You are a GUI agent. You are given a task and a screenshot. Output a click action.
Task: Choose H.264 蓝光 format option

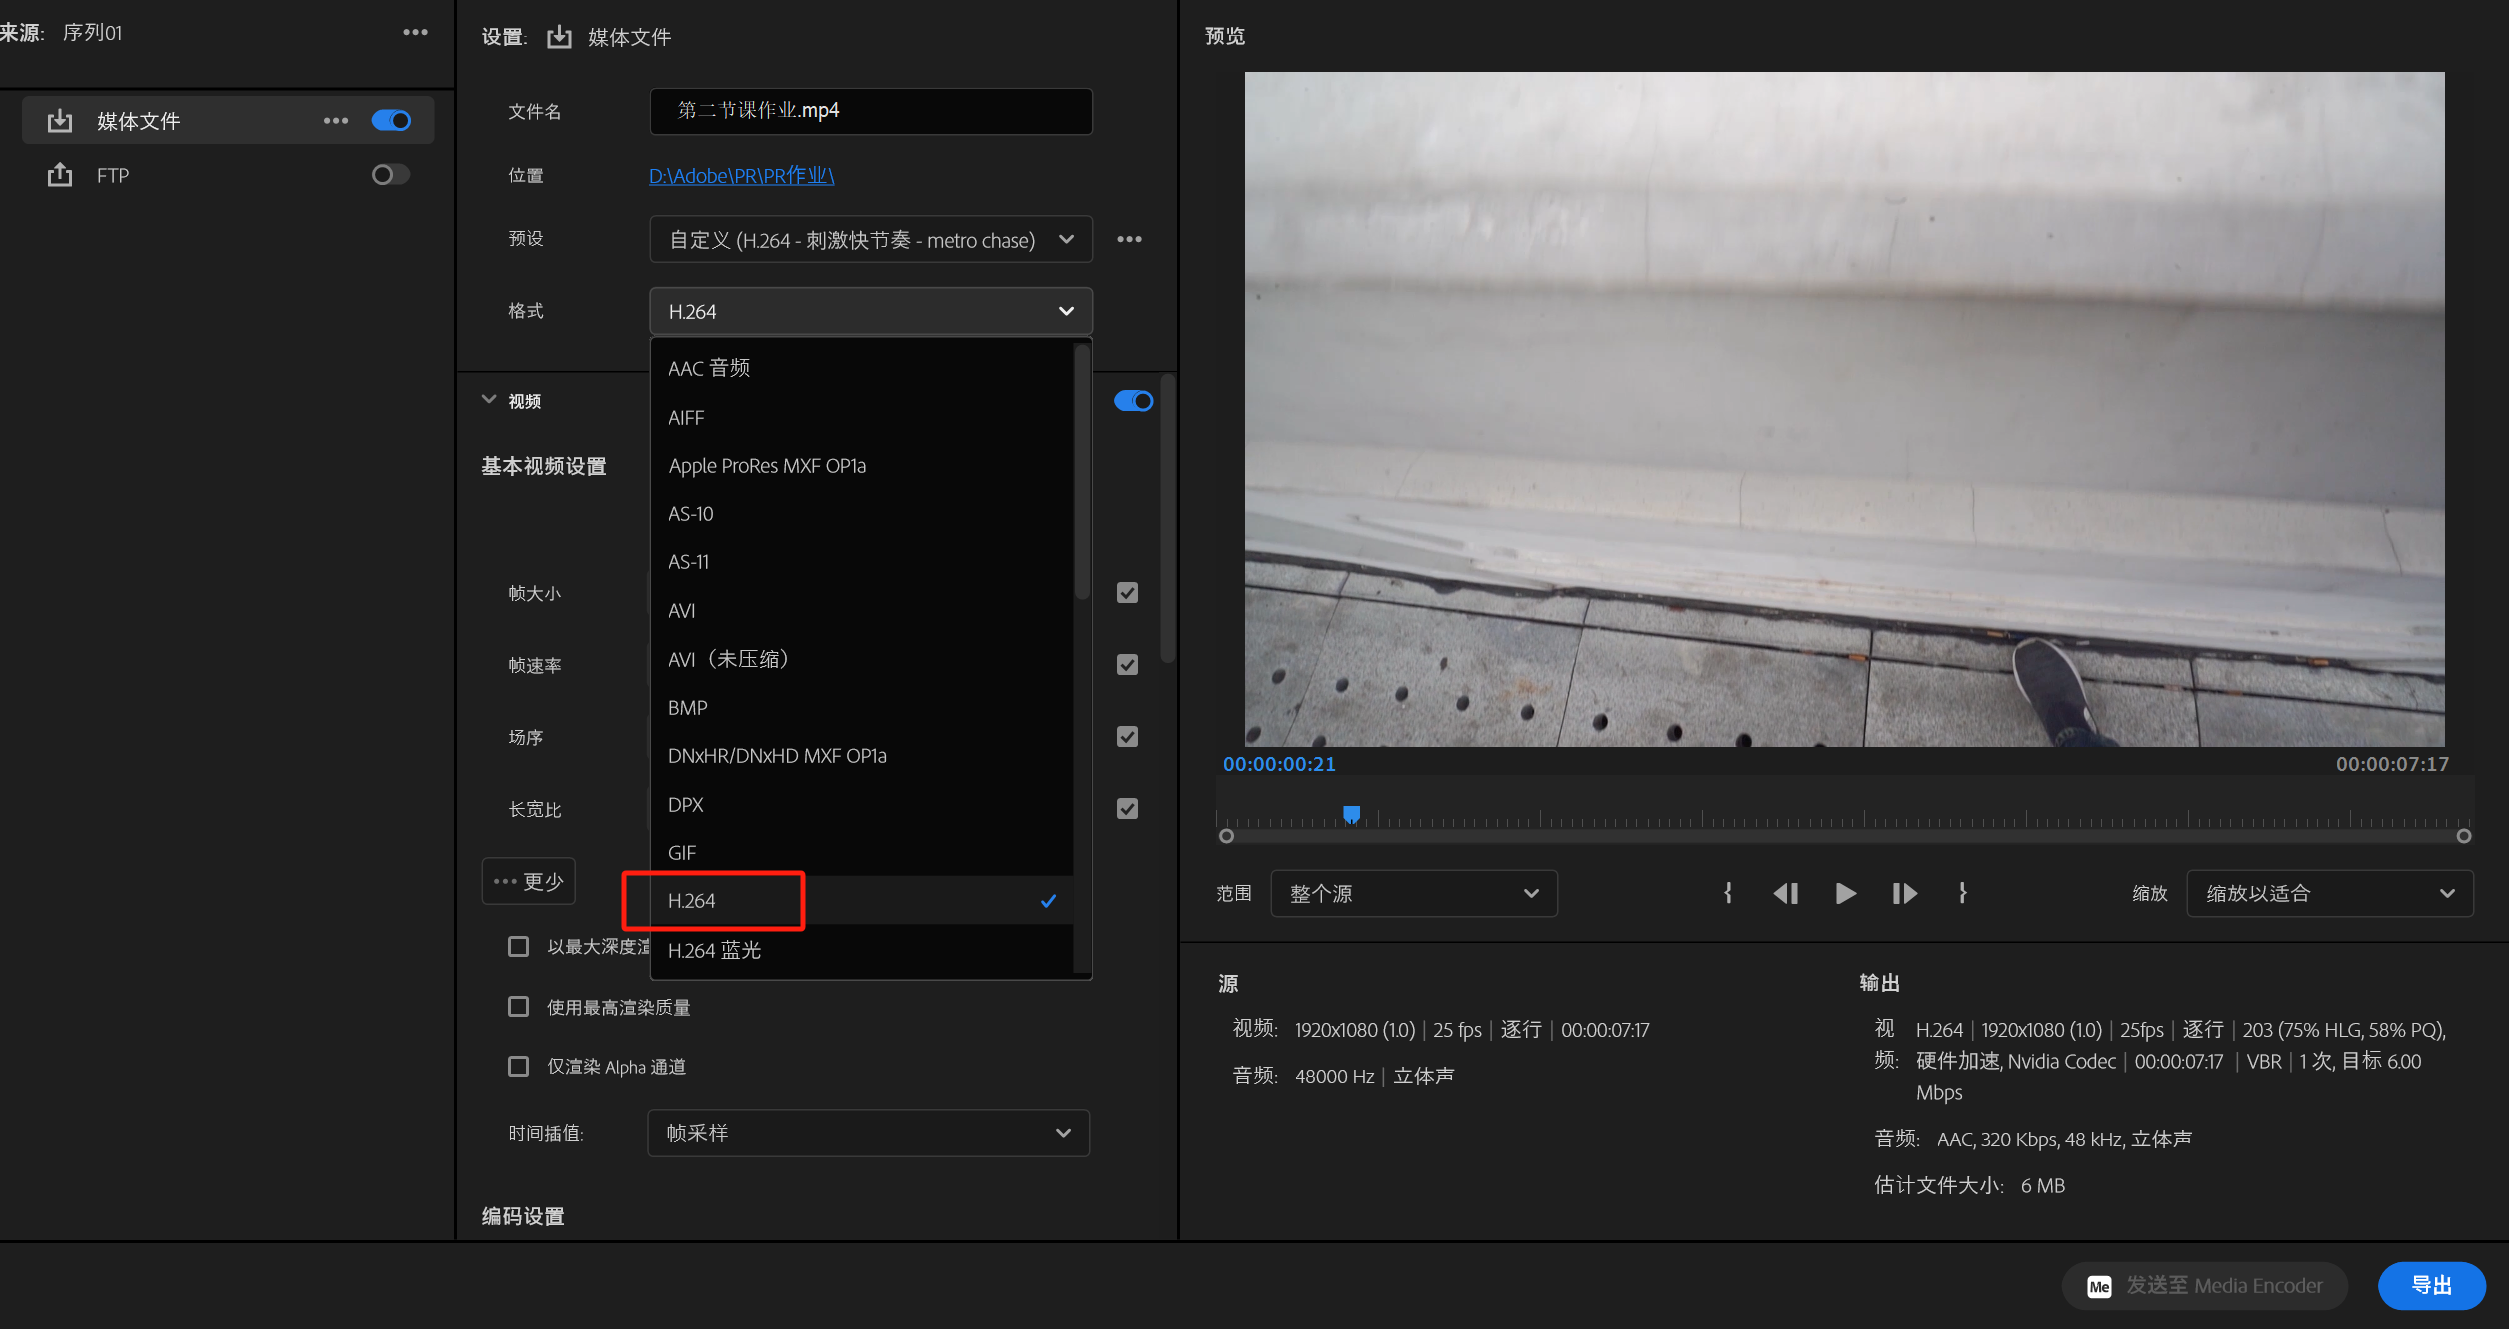tap(714, 950)
